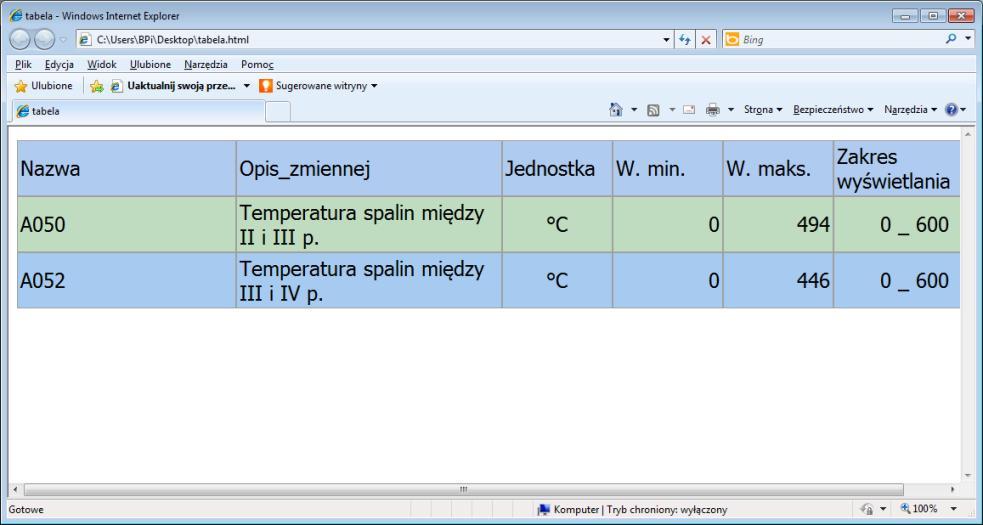Expand the Print options dropdown arrow

(x=730, y=110)
